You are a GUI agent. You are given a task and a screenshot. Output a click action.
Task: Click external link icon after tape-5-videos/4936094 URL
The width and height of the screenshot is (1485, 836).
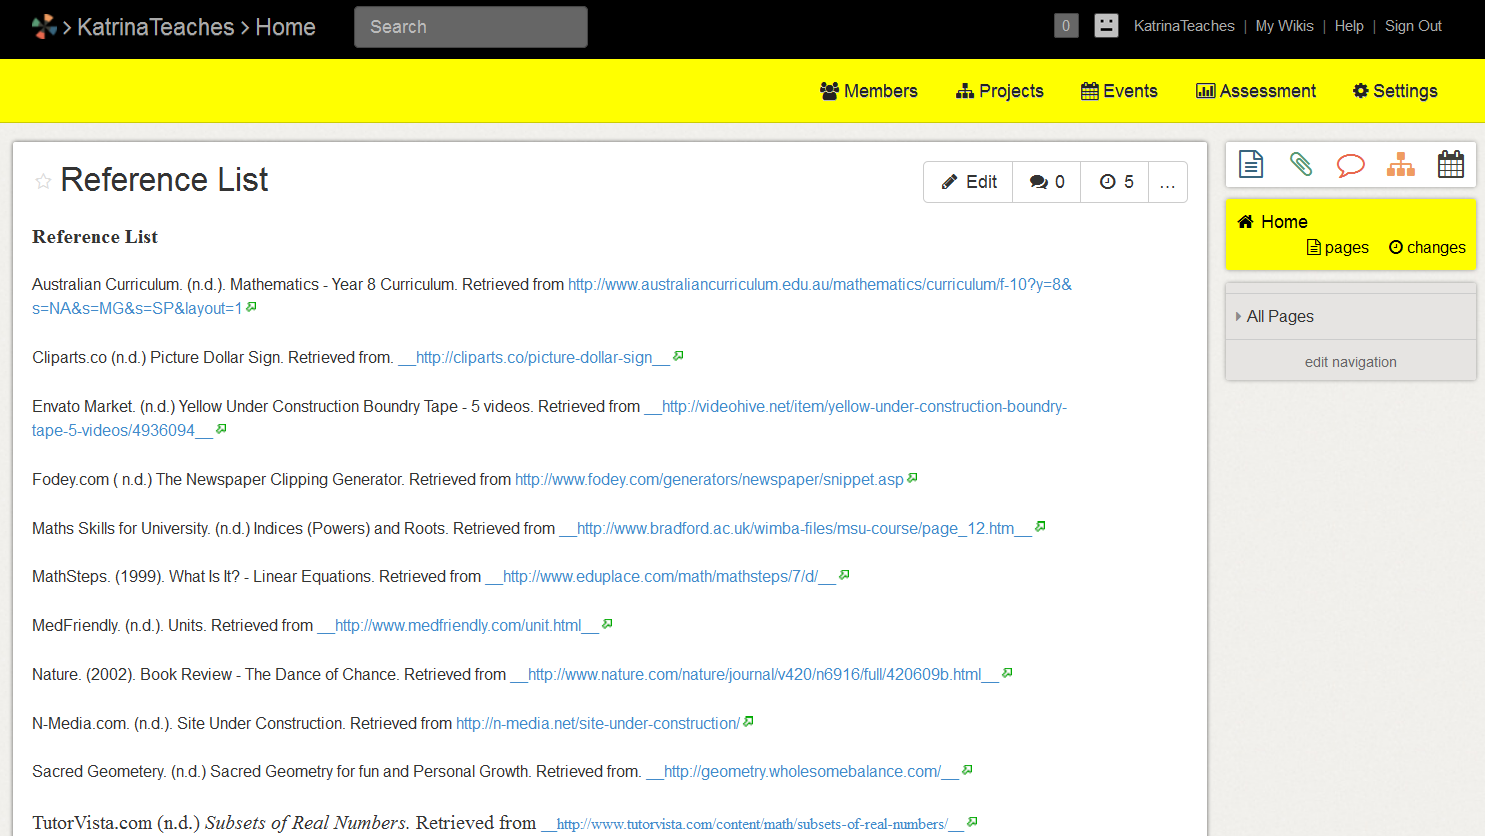[x=221, y=429]
